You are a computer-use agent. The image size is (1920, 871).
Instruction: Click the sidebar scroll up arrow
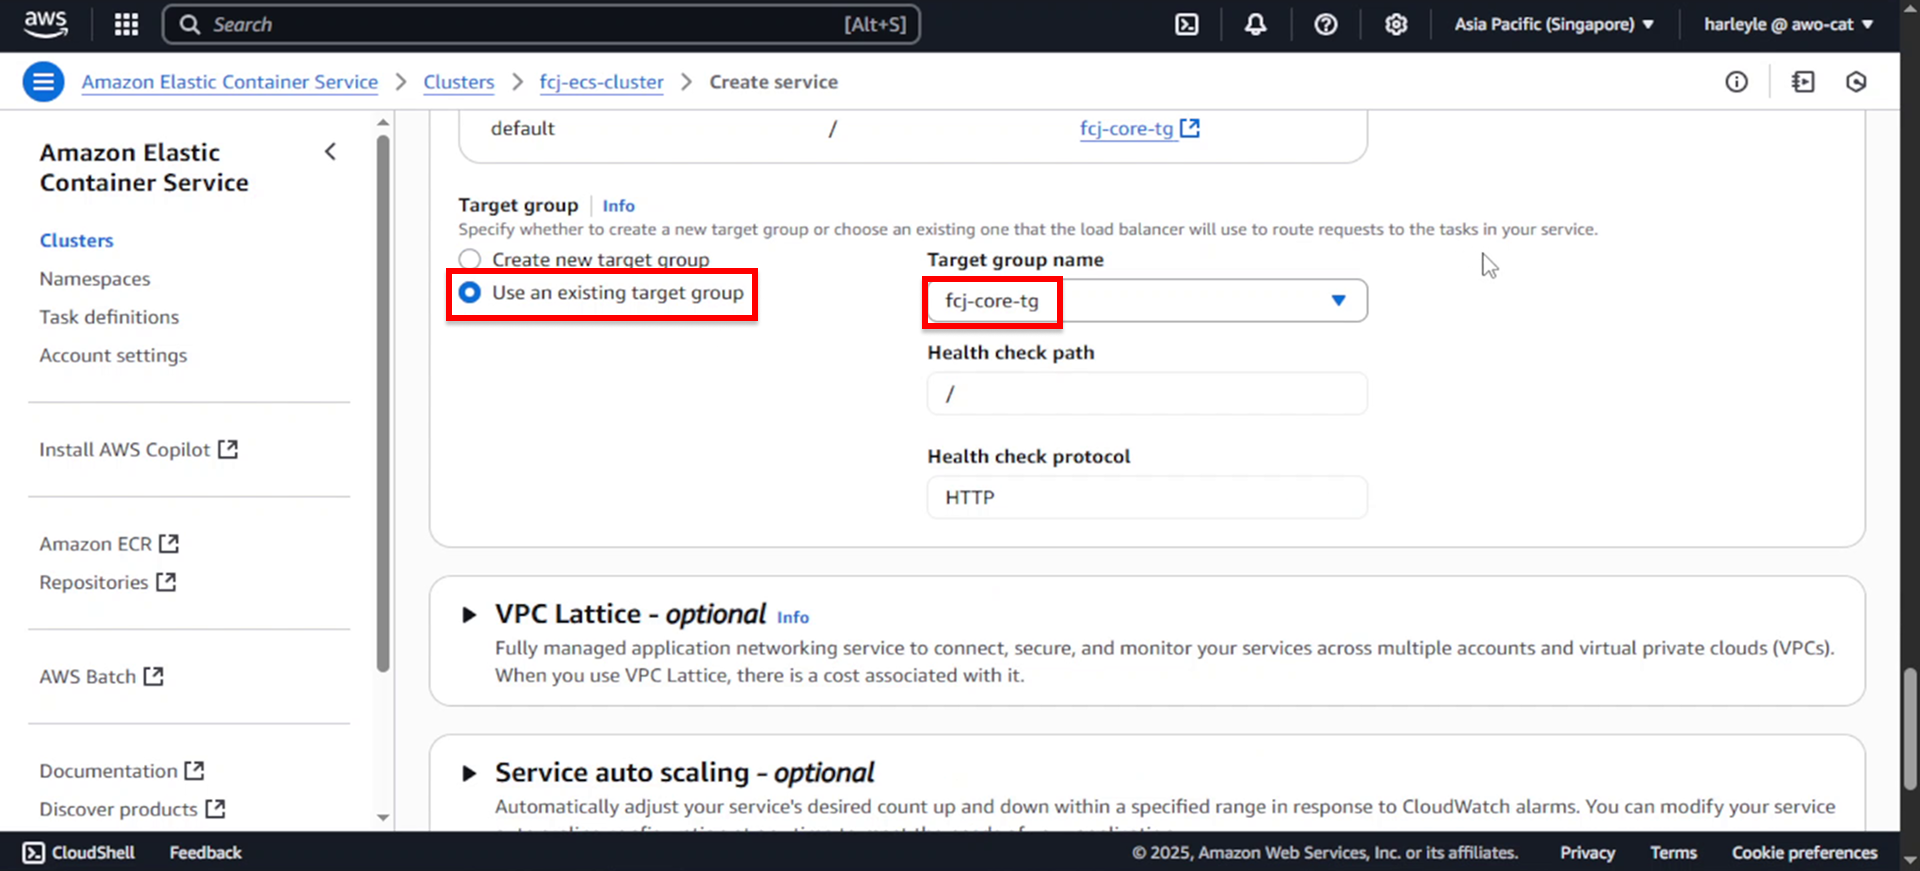(x=383, y=122)
